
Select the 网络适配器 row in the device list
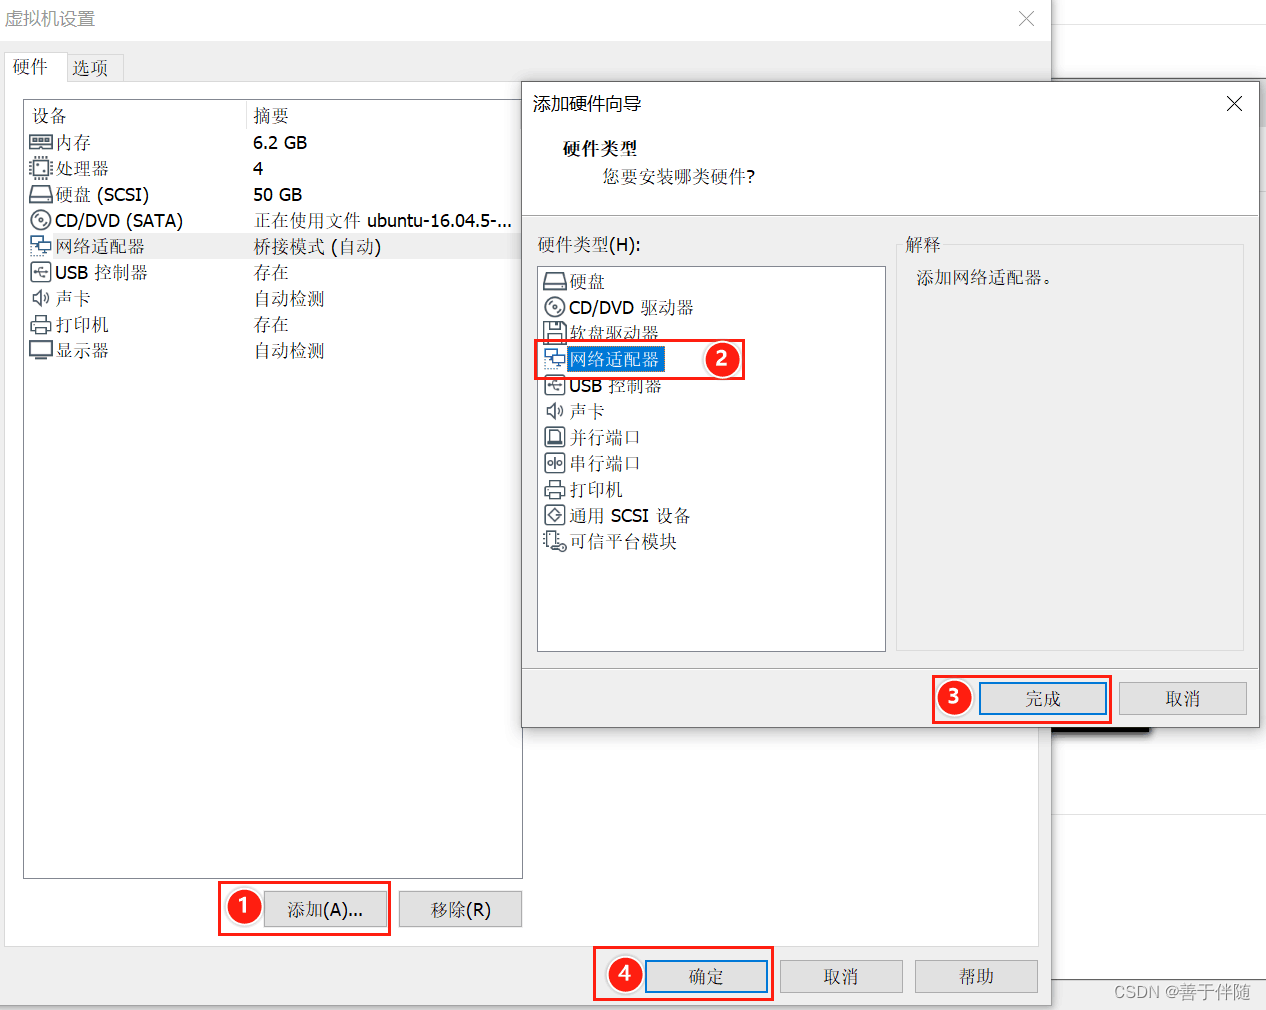272,246
